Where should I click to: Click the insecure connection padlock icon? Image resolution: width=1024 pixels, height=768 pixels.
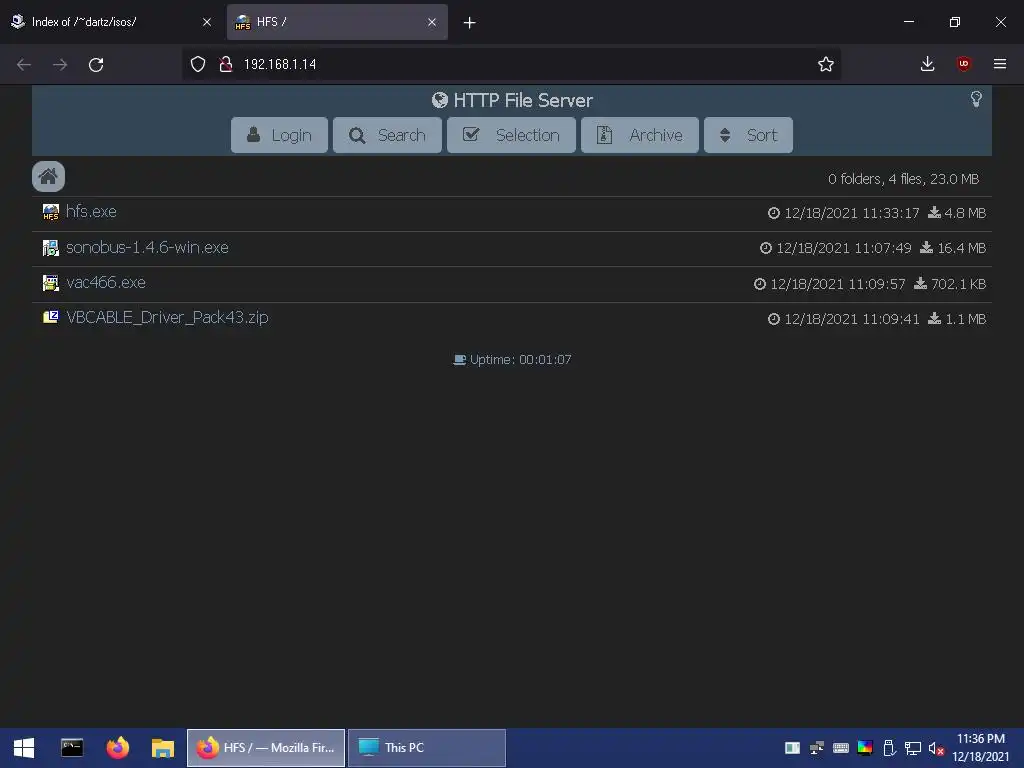pos(226,64)
